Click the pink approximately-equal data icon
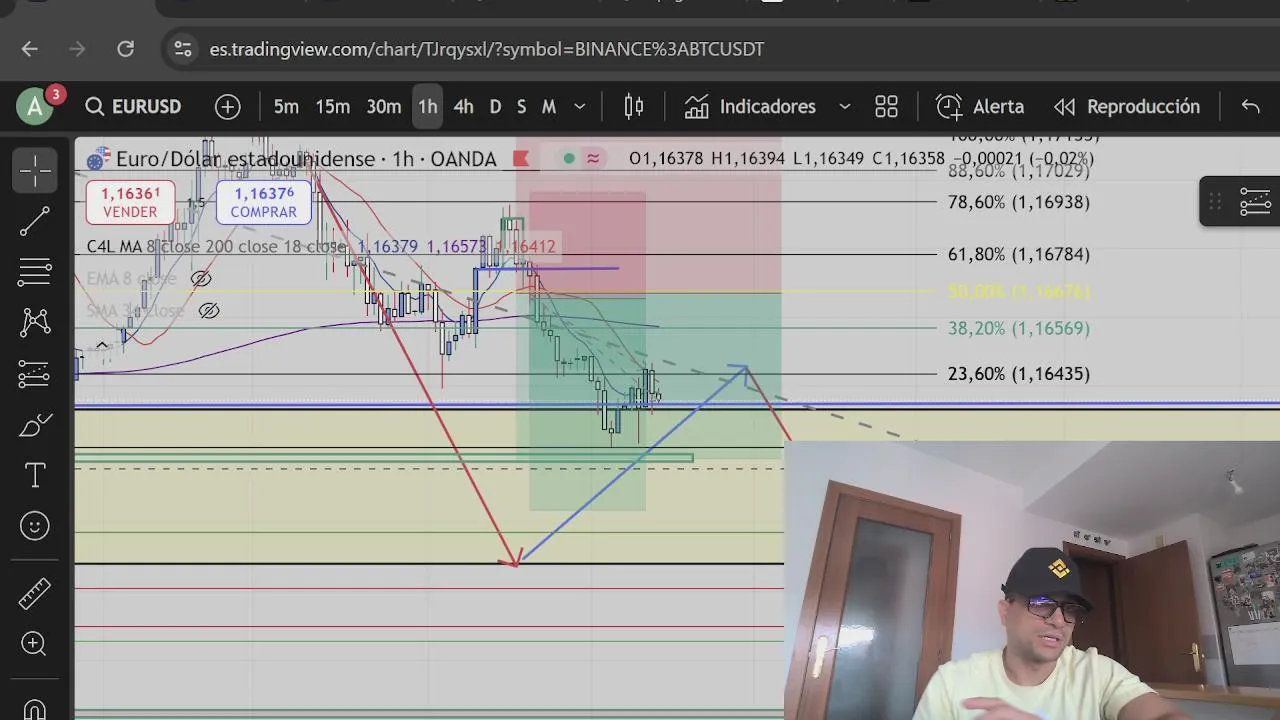Viewport: 1280px width, 720px height. pos(593,158)
